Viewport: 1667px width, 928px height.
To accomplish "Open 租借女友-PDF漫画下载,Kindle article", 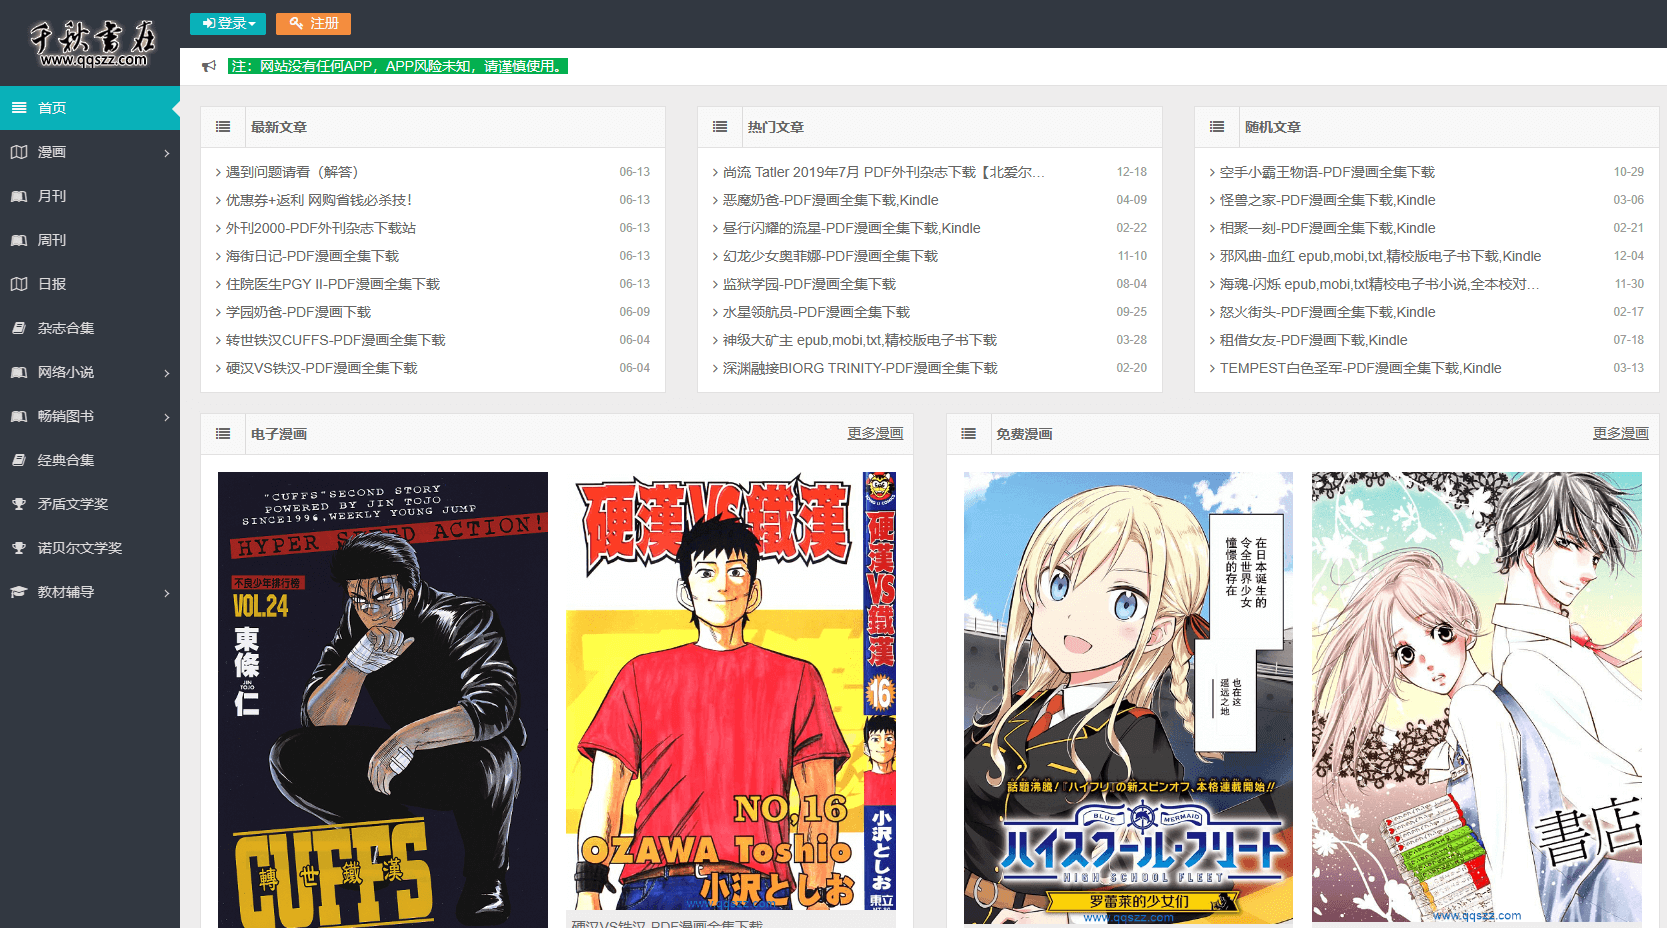I will click(x=1314, y=340).
